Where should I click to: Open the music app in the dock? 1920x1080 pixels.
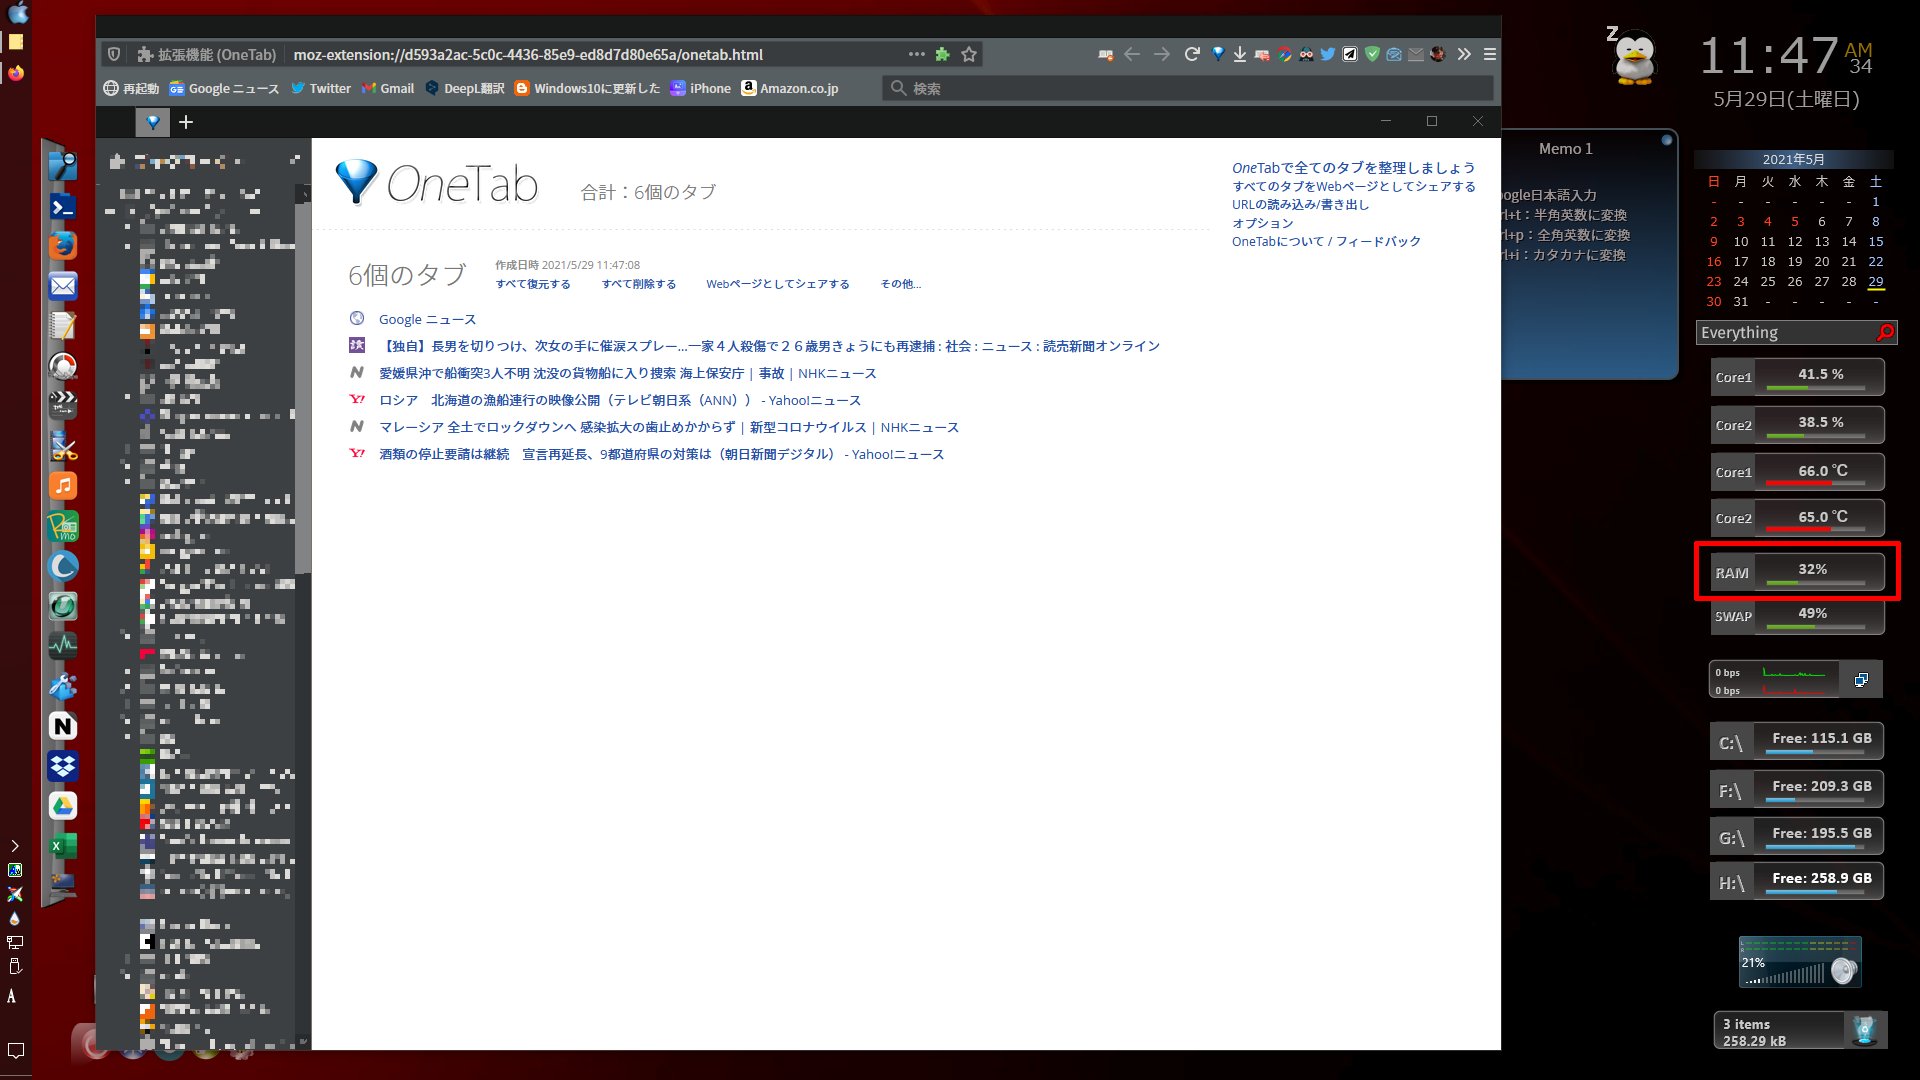63,486
